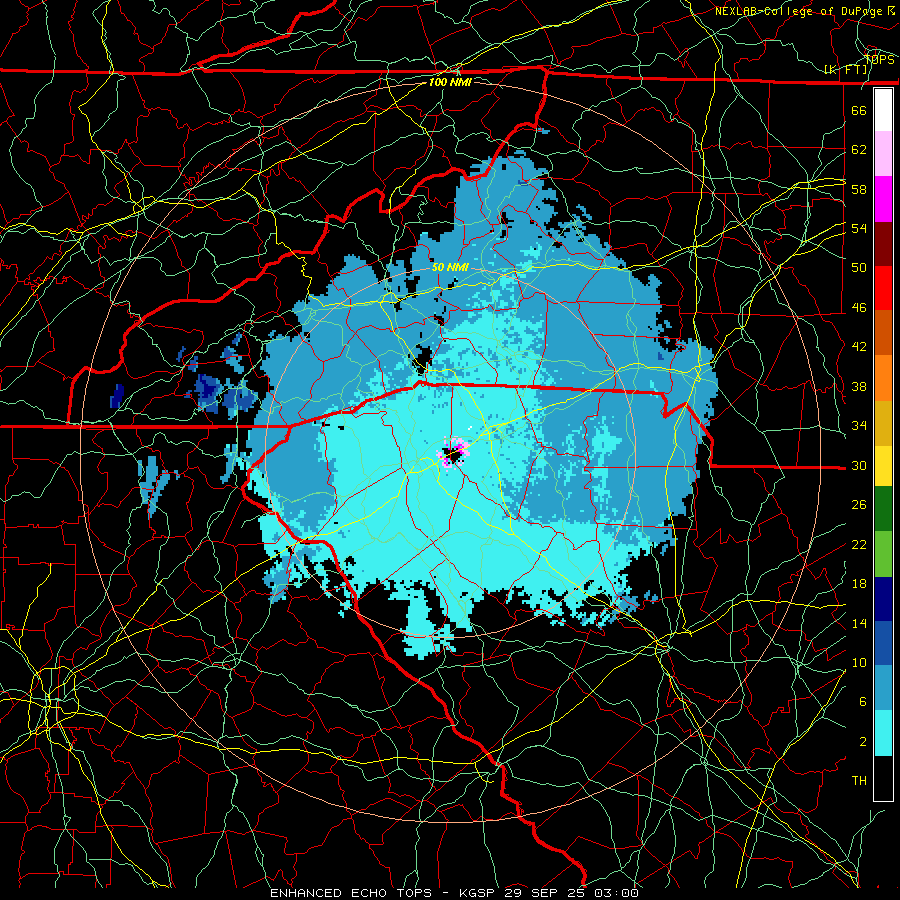
Task: Click the dark green swatch above 26
Action: point(883,509)
